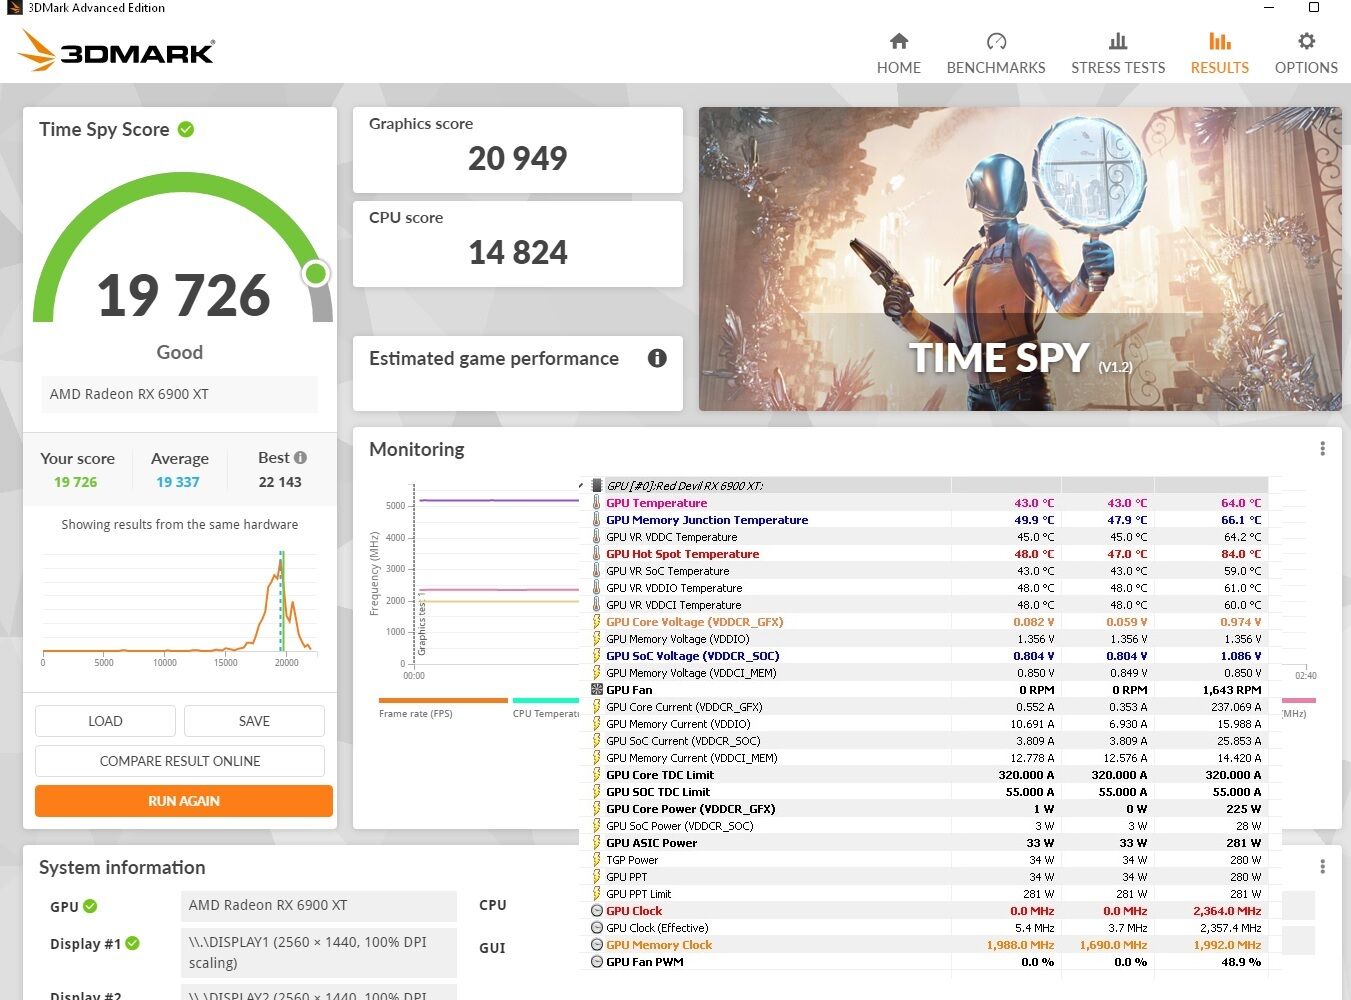This screenshot has width=1351, height=1000.
Task: Click the GPU Hot Spot Temperature icon
Action: [x=597, y=554]
